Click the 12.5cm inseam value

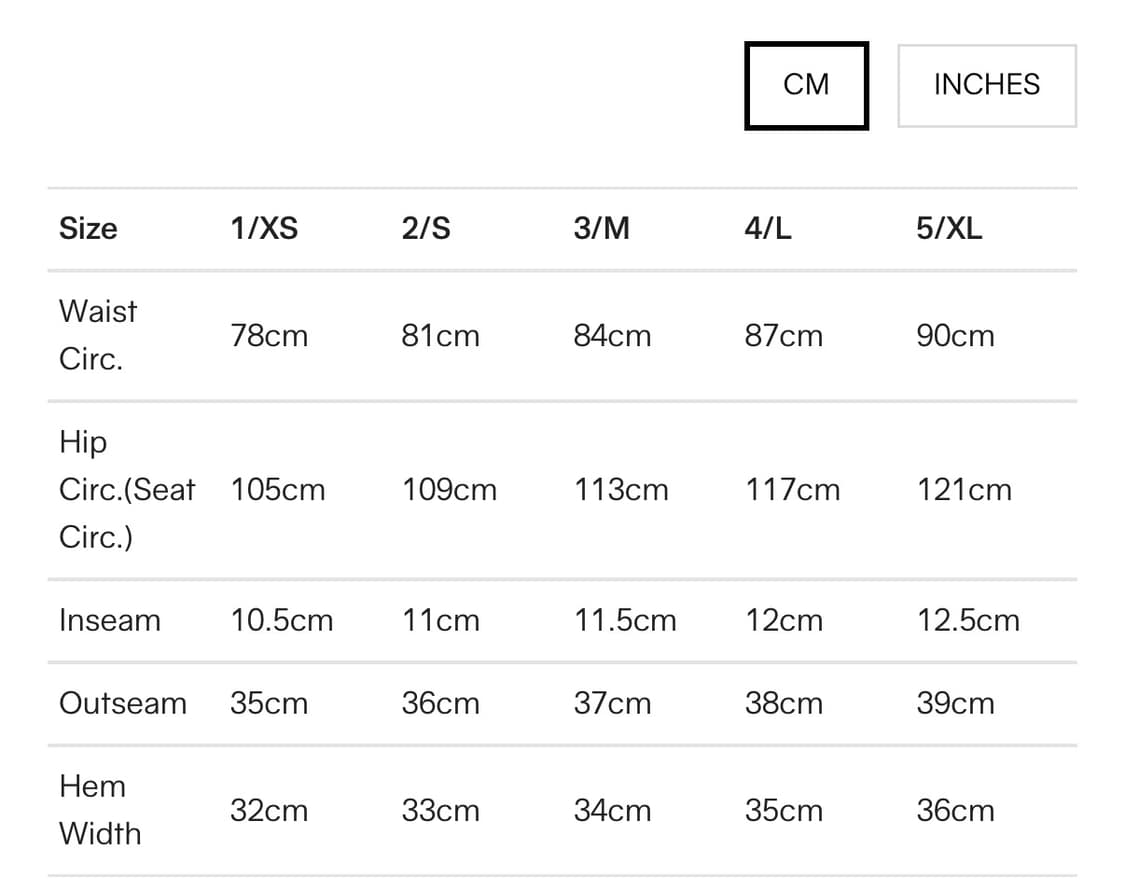point(968,620)
